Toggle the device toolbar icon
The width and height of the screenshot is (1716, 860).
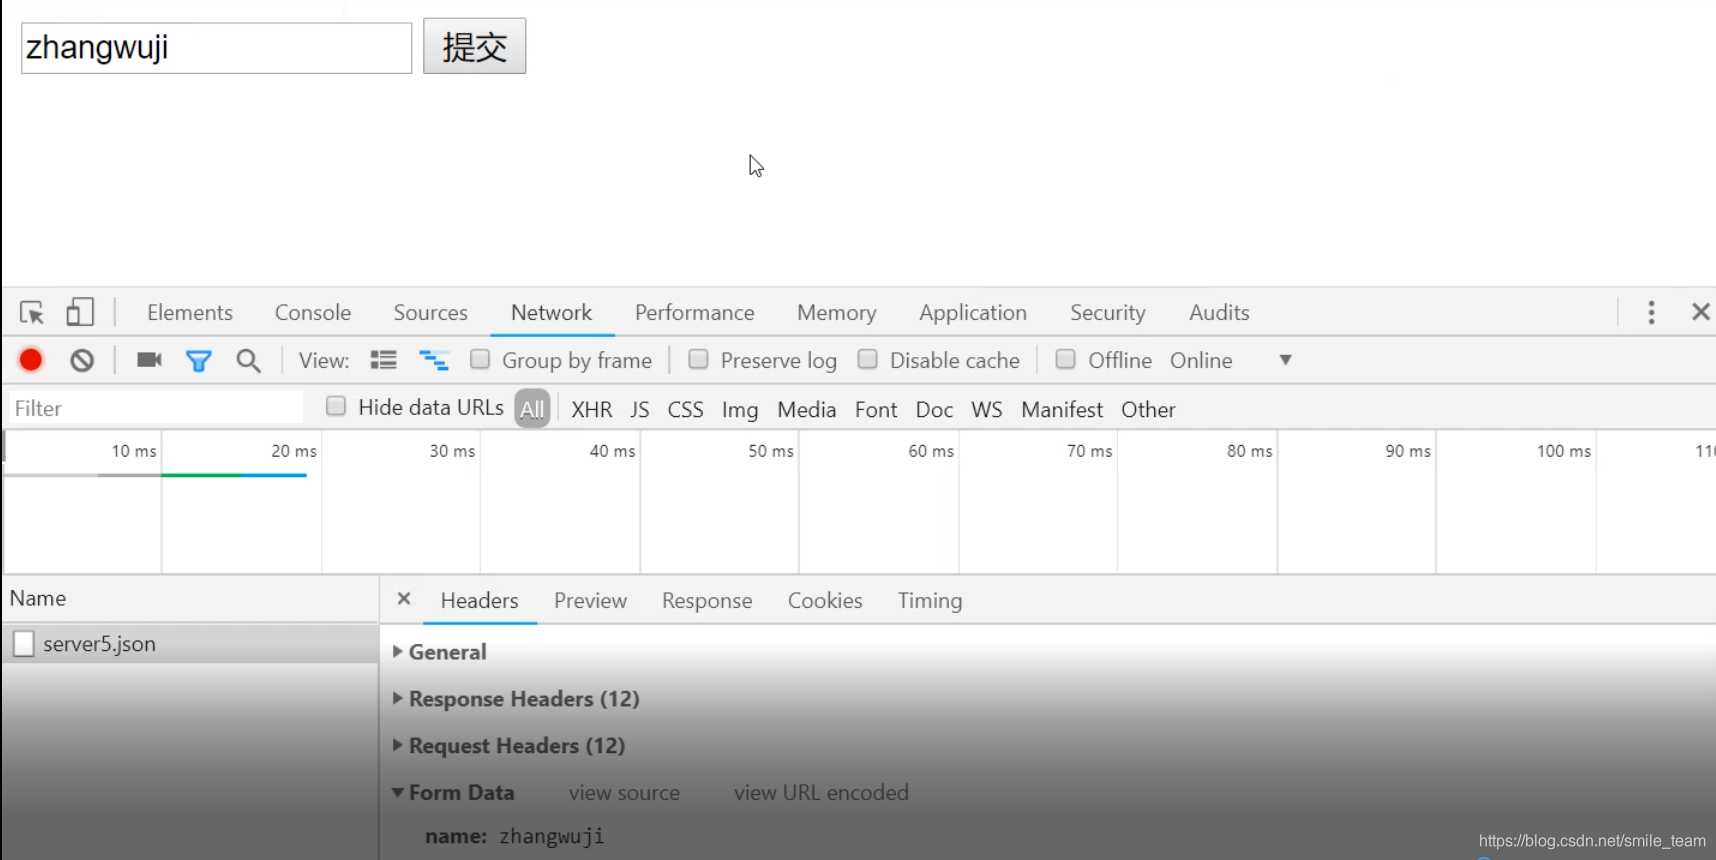(80, 313)
